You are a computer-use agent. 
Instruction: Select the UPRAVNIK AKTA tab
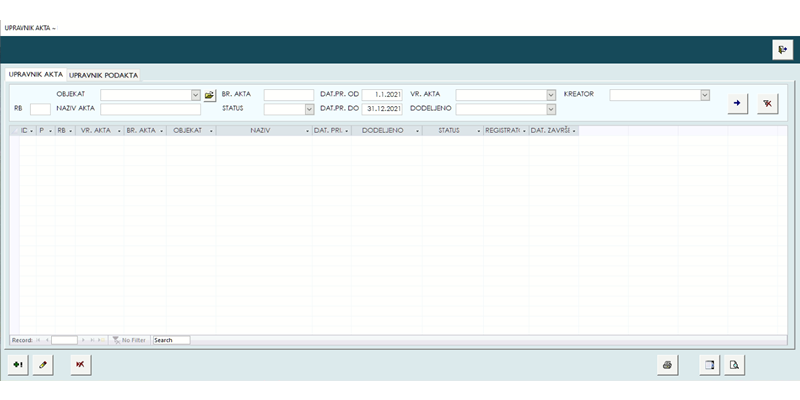(x=35, y=75)
